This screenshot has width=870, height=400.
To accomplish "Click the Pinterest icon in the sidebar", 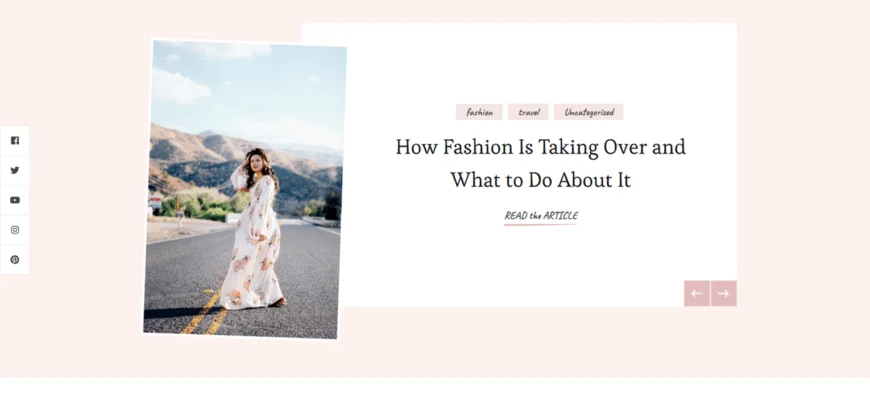I will 15,259.
